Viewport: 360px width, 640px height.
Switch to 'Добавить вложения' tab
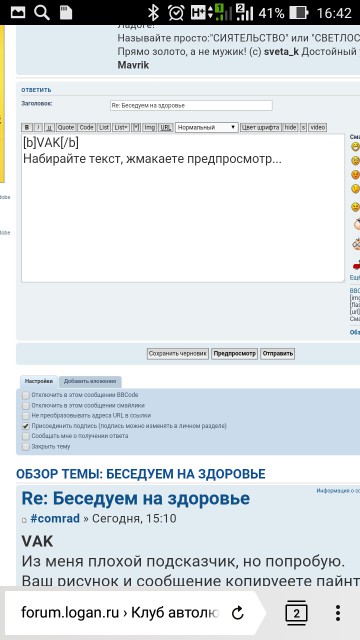90,381
